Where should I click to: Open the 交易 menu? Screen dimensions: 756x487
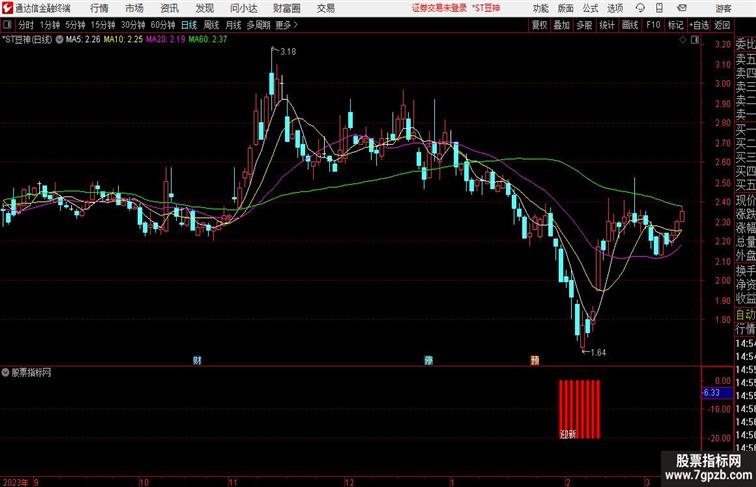(x=325, y=8)
